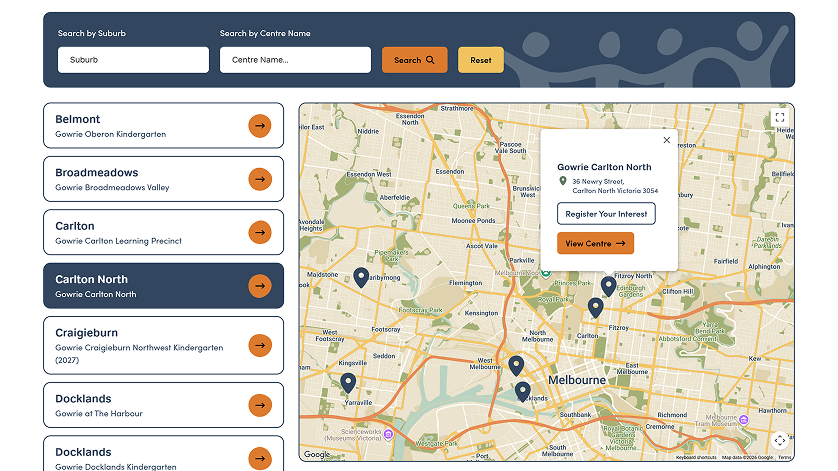This screenshot has height=471, width=838.
Task: Click View Centre button
Action: [x=595, y=243]
